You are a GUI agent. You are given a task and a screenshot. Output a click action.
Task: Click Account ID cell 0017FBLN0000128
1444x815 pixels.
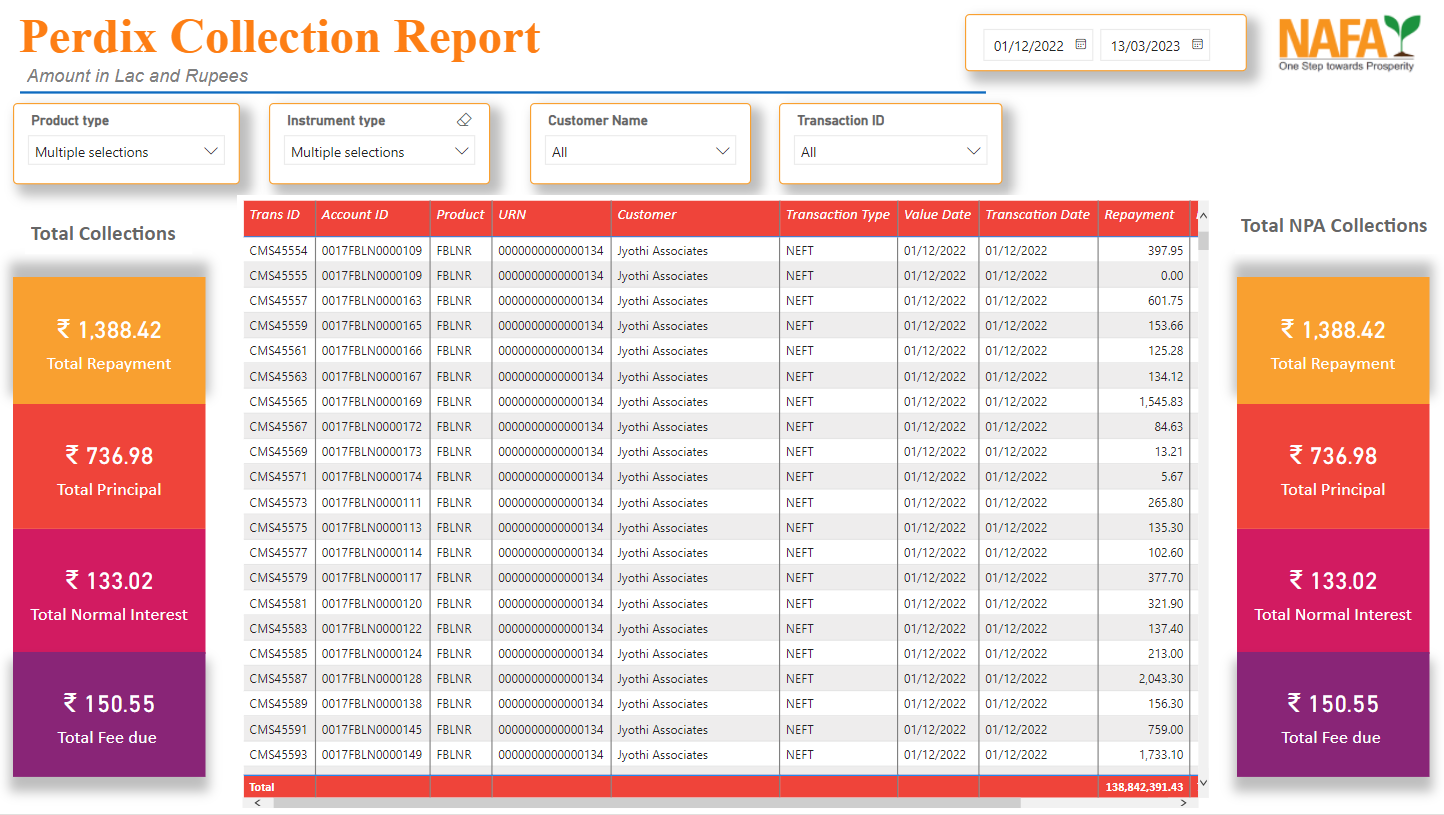(372, 679)
